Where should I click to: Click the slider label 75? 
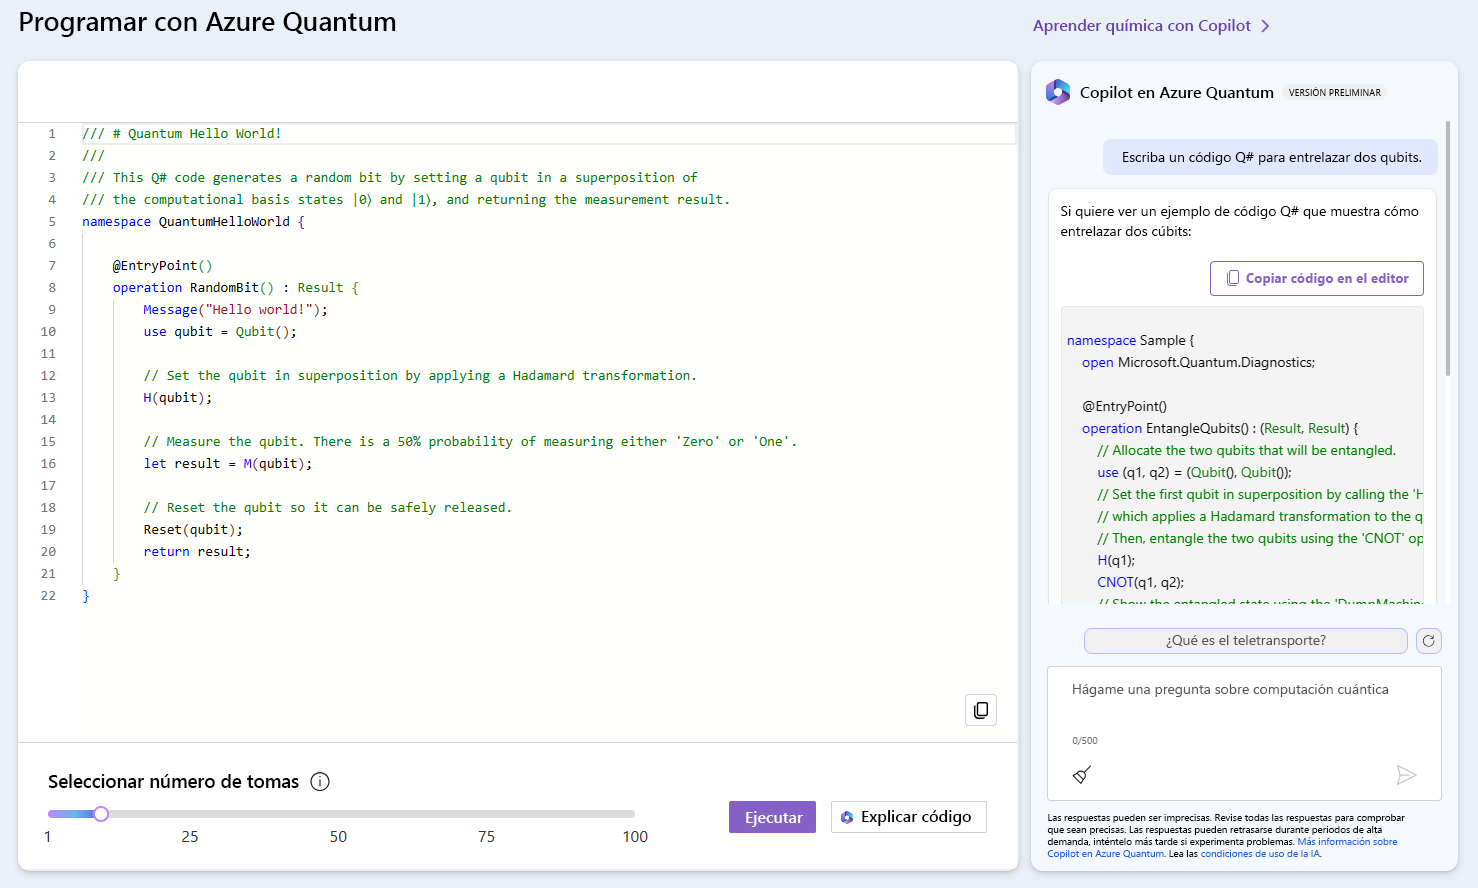pyautogui.click(x=486, y=837)
